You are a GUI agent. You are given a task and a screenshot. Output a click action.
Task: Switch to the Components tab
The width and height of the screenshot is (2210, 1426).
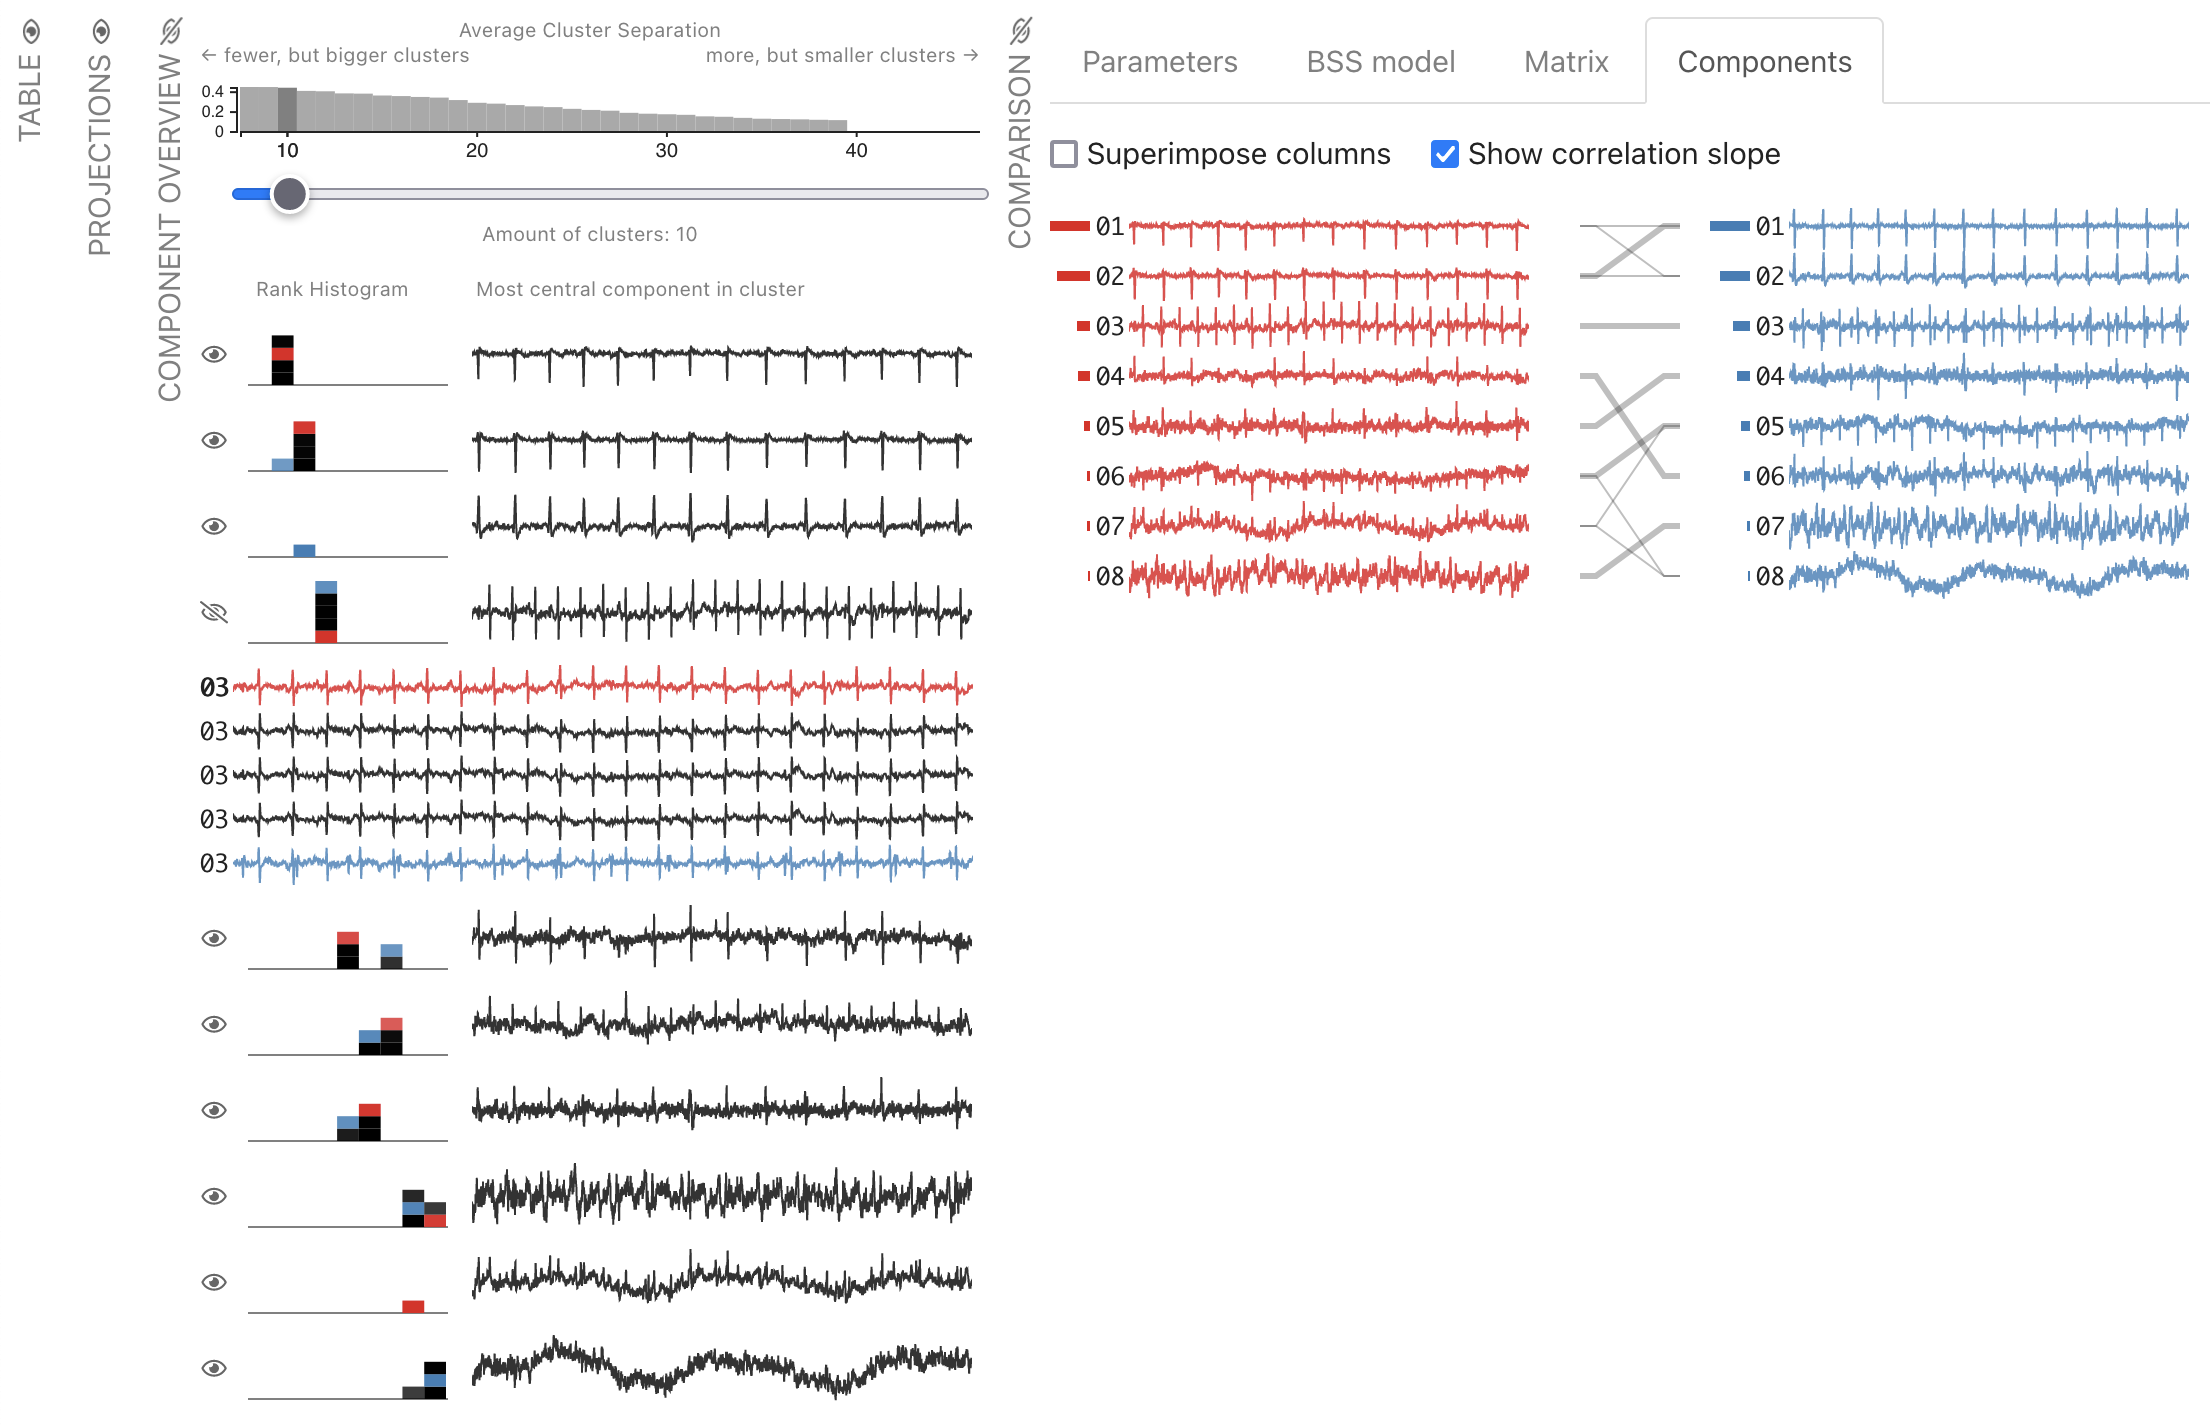1764,62
